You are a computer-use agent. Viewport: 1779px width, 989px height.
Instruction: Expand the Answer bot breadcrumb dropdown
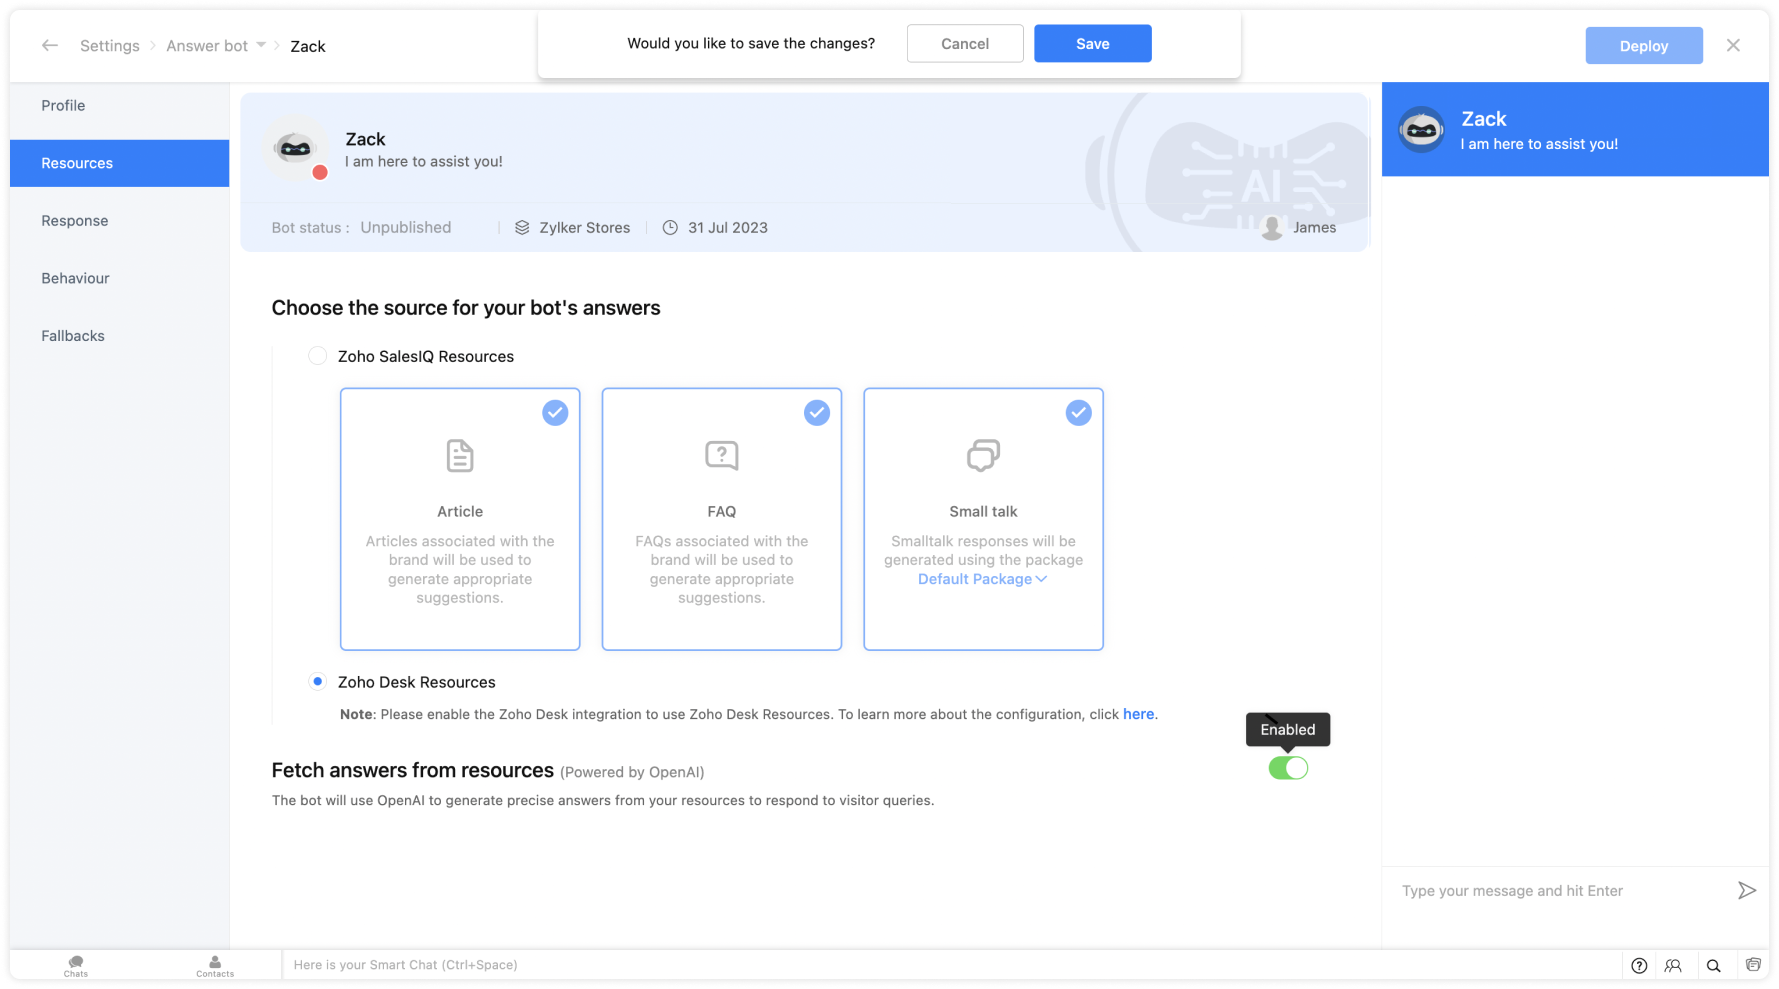tap(261, 45)
